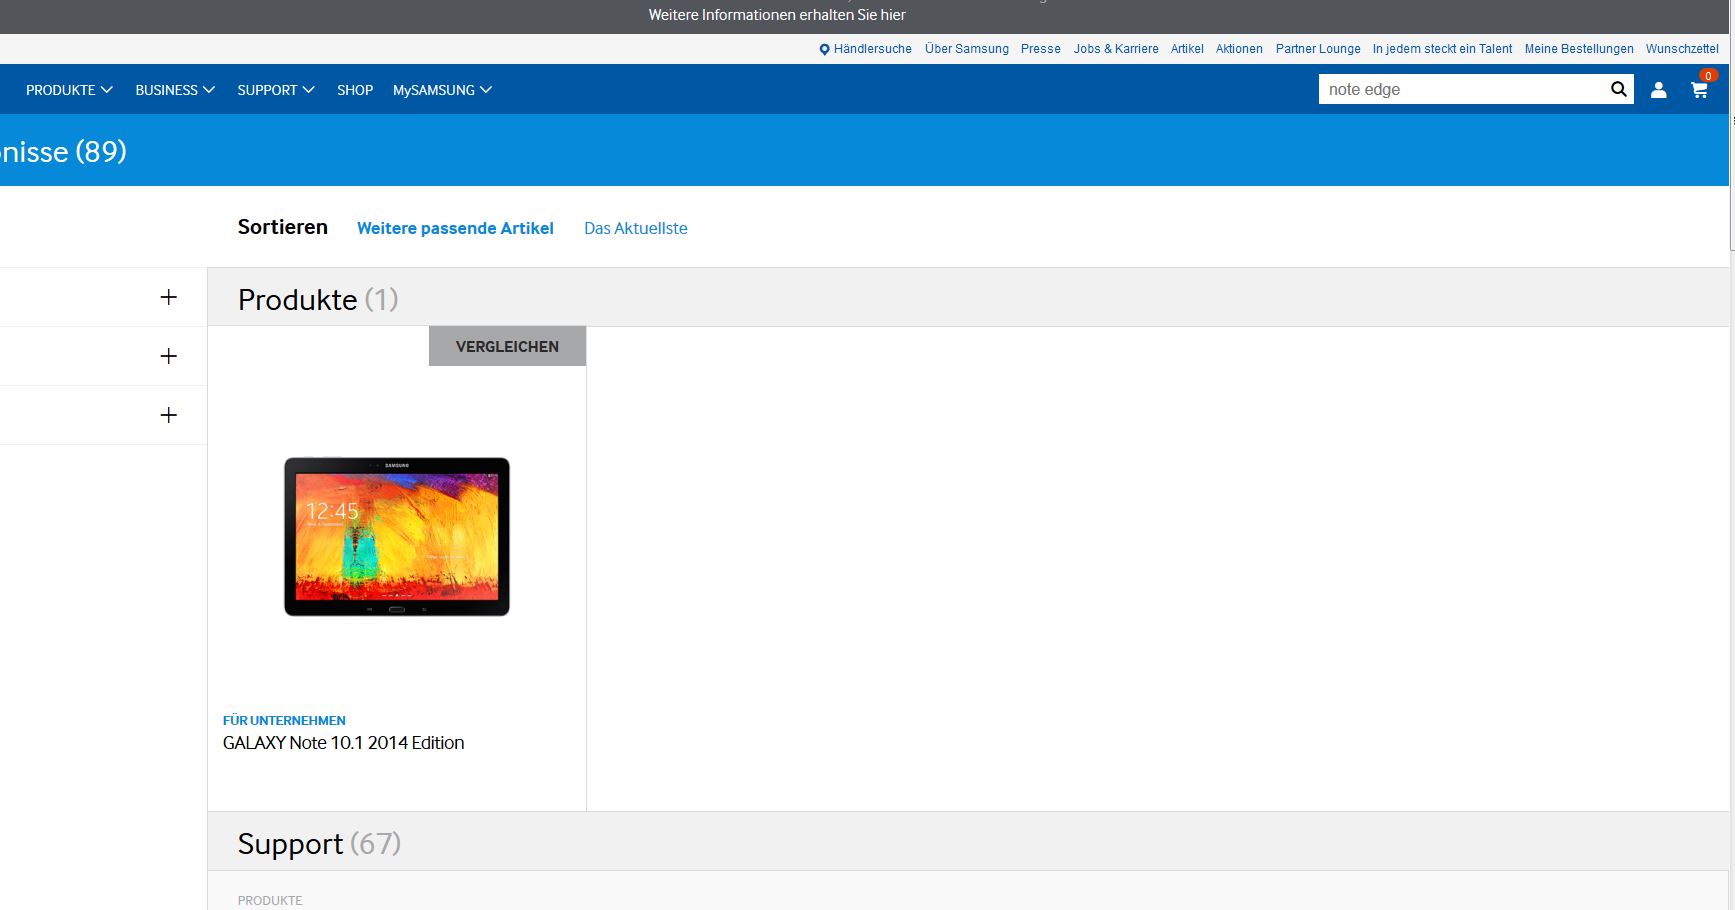Open GALAXY Note 10.1 2014 Edition link
This screenshot has width=1735, height=910.
click(x=343, y=743)
